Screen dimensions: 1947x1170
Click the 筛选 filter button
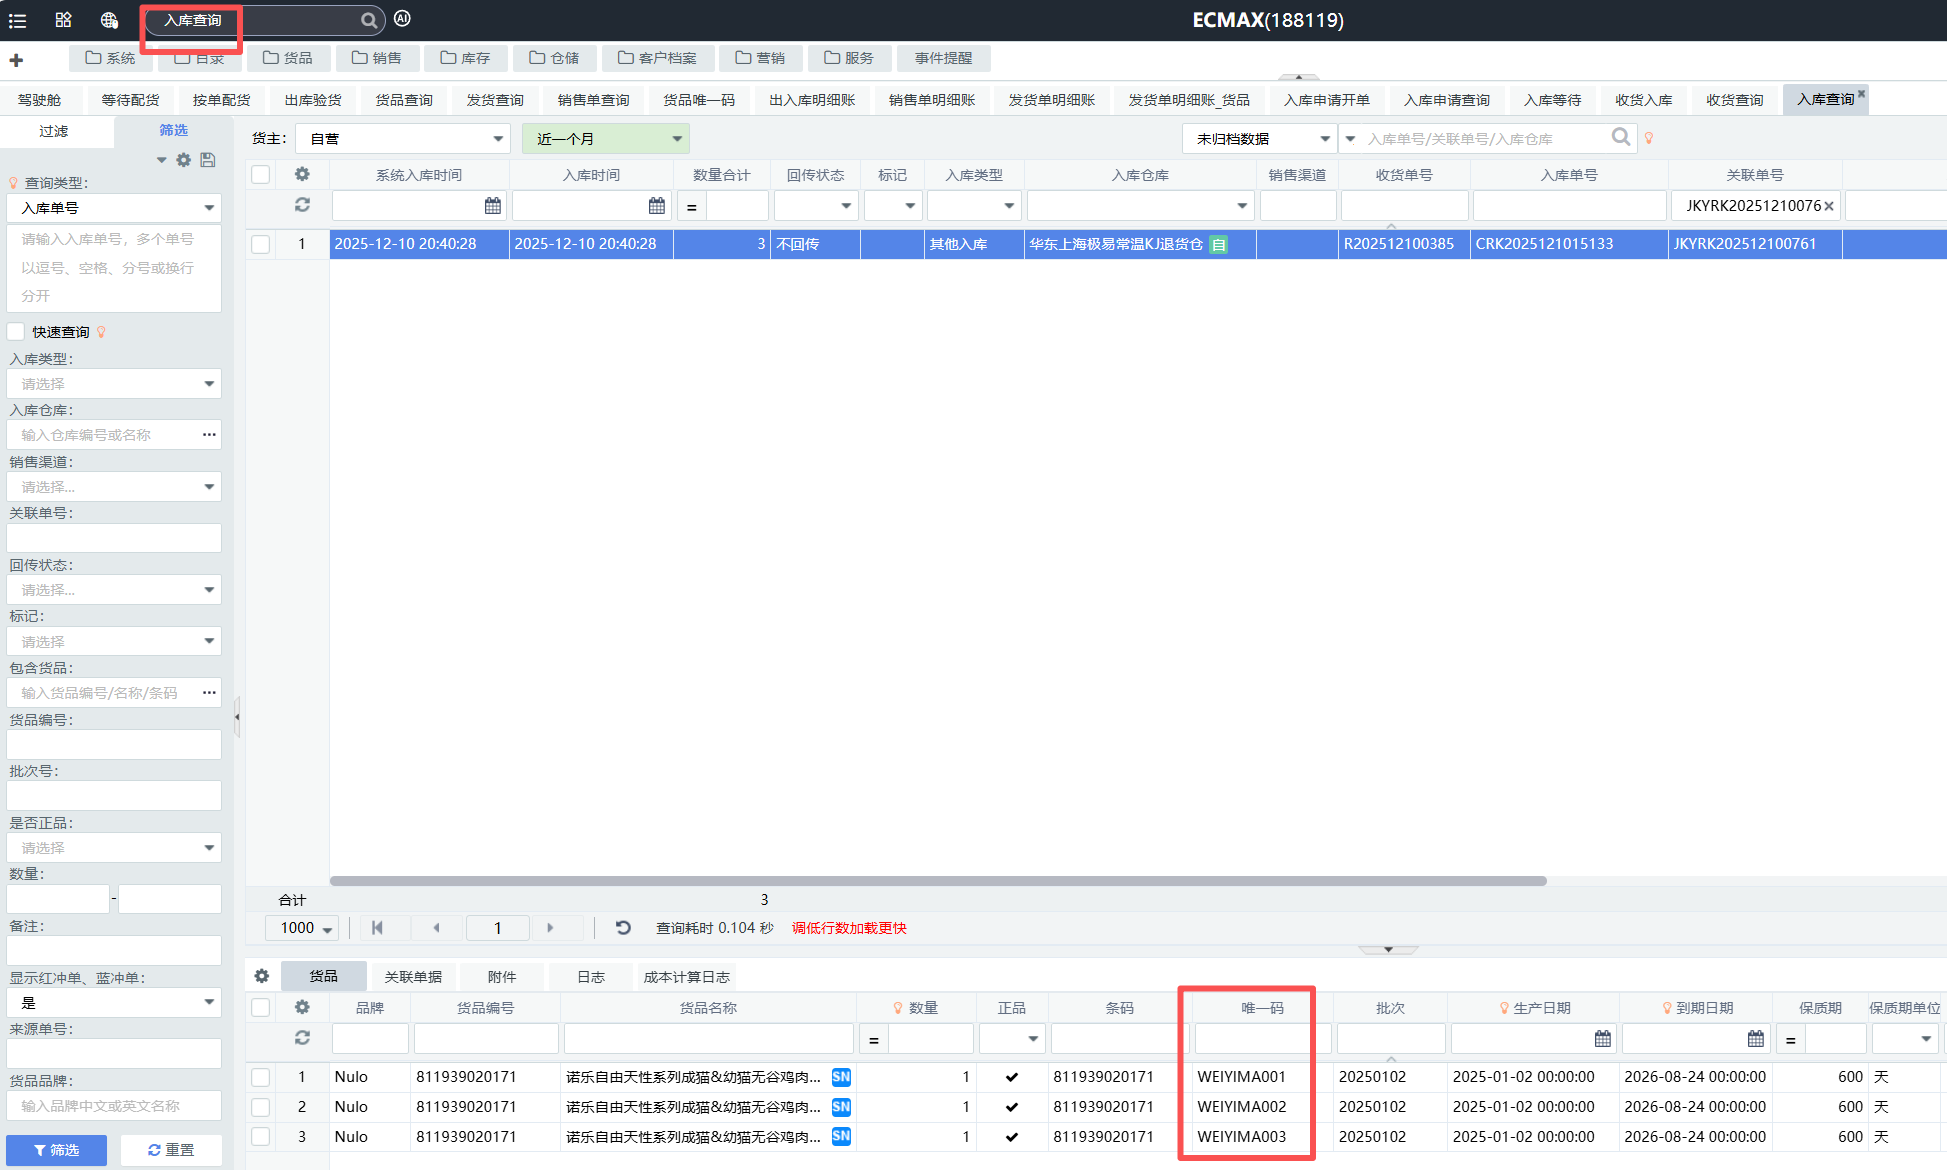(56, 1150)
